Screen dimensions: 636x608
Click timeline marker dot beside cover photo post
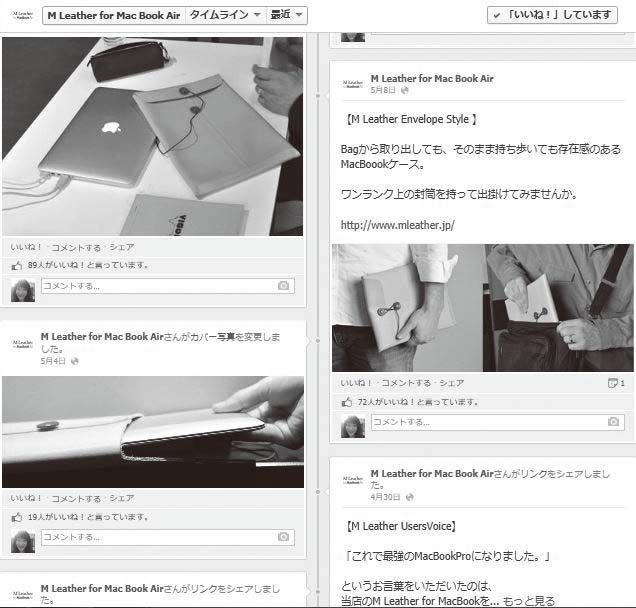point(318,341)
